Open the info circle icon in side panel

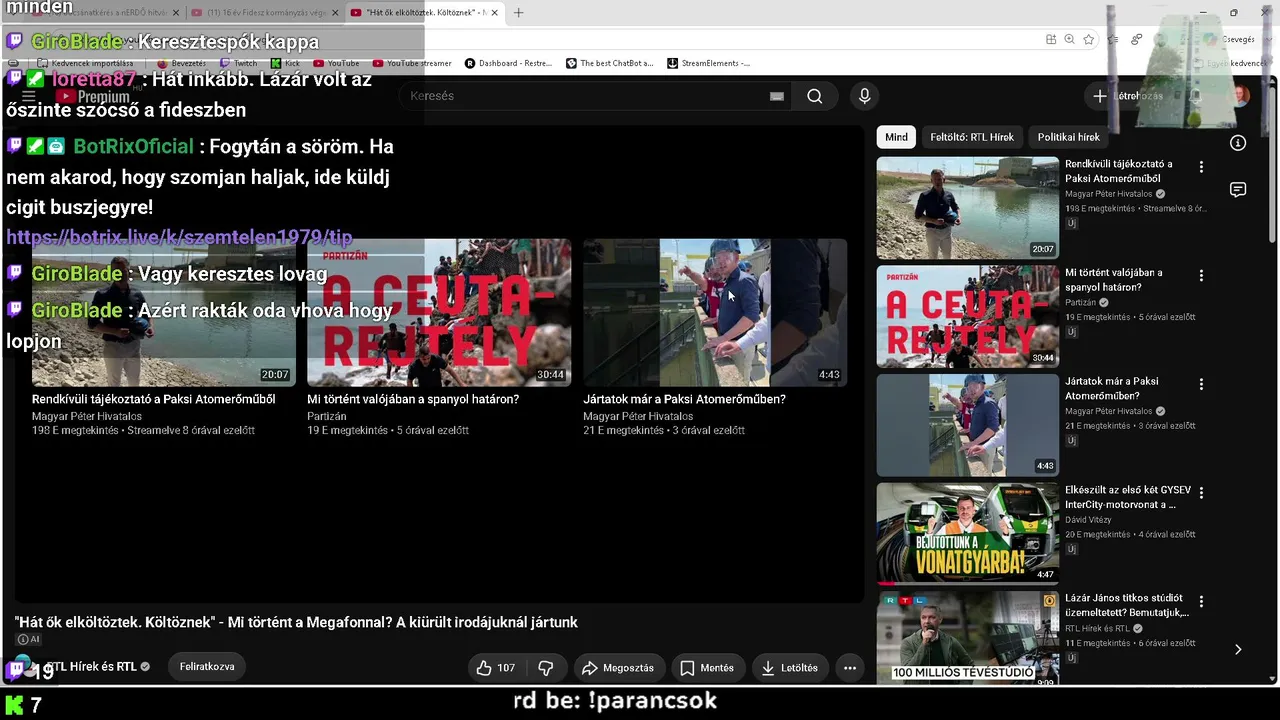pyautogui.click(x=1238, y=143)
